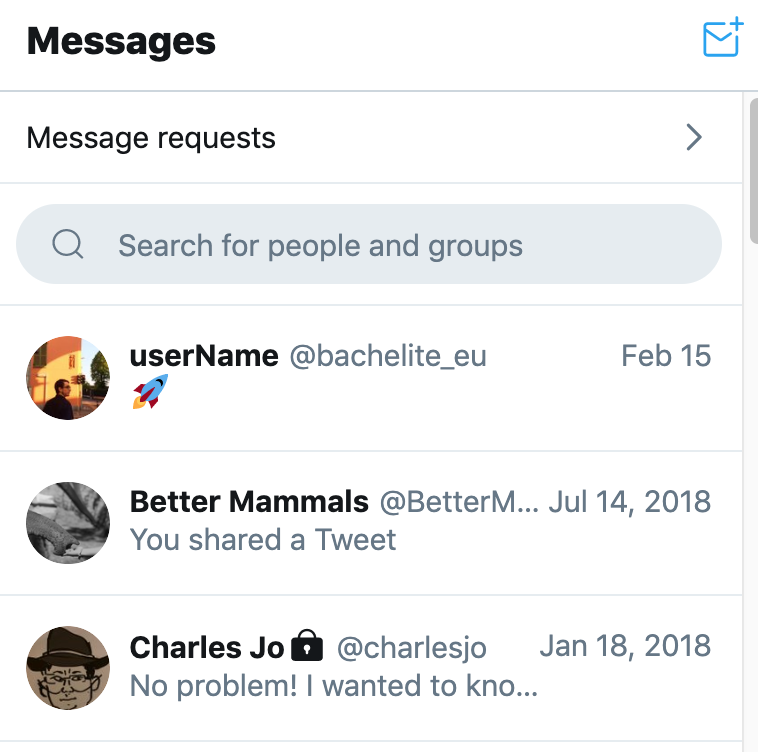Click the 'No problem! I wanted to kno...' preview
Screen dimensions: 758x752
coord(334,686)
